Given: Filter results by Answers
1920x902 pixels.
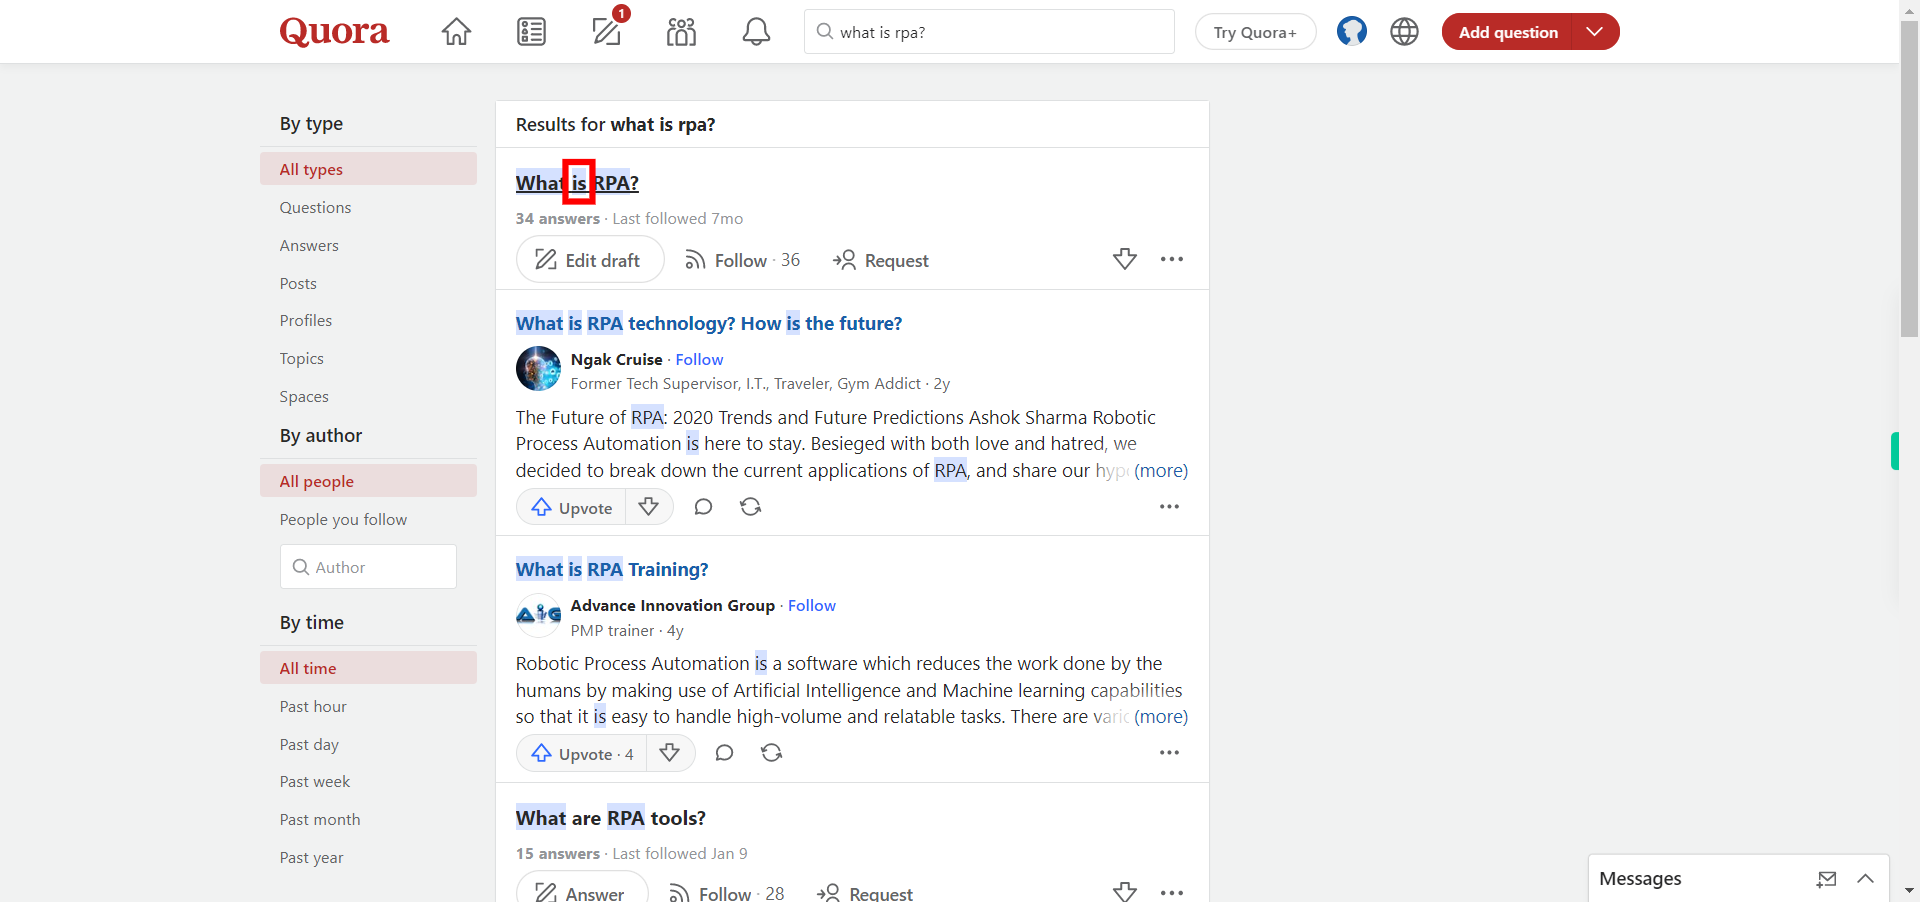Looking at the screenshot, I should point(368,245).
